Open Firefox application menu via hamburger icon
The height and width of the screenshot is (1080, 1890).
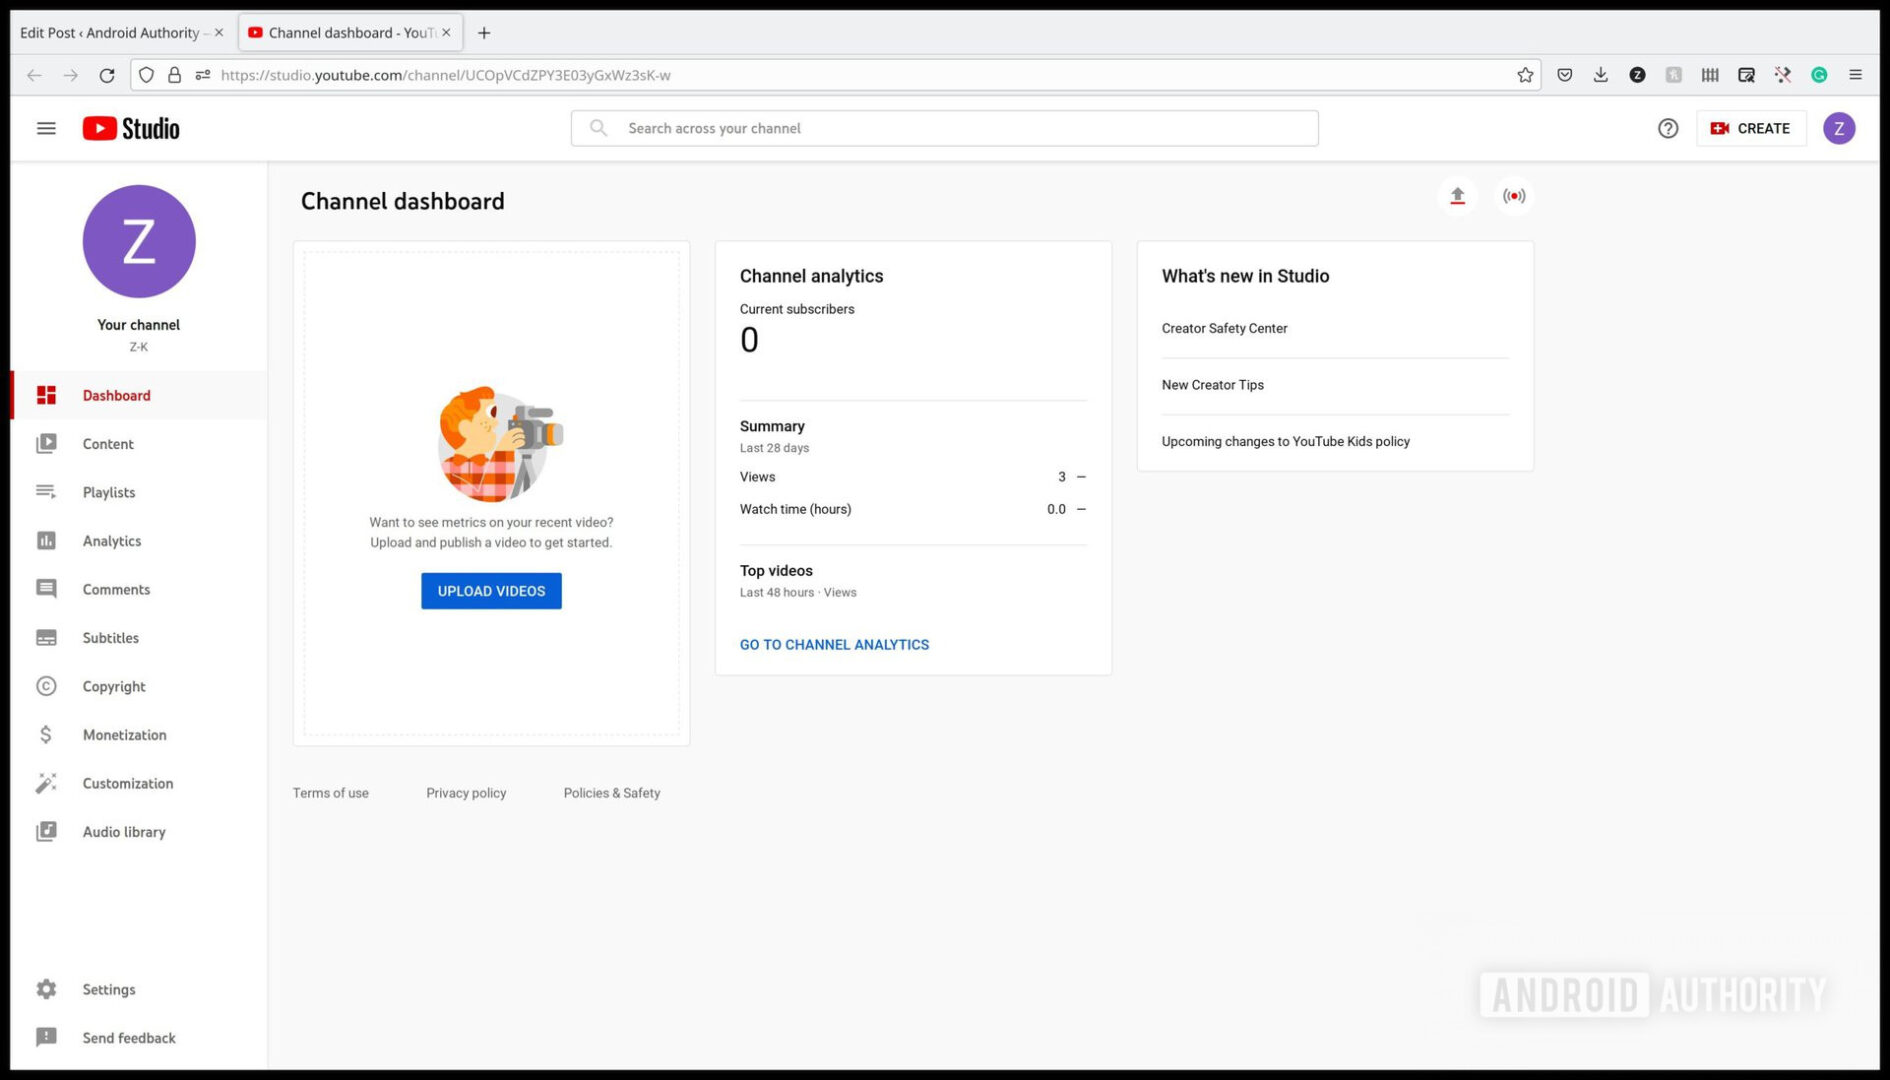click(1856, 74)
